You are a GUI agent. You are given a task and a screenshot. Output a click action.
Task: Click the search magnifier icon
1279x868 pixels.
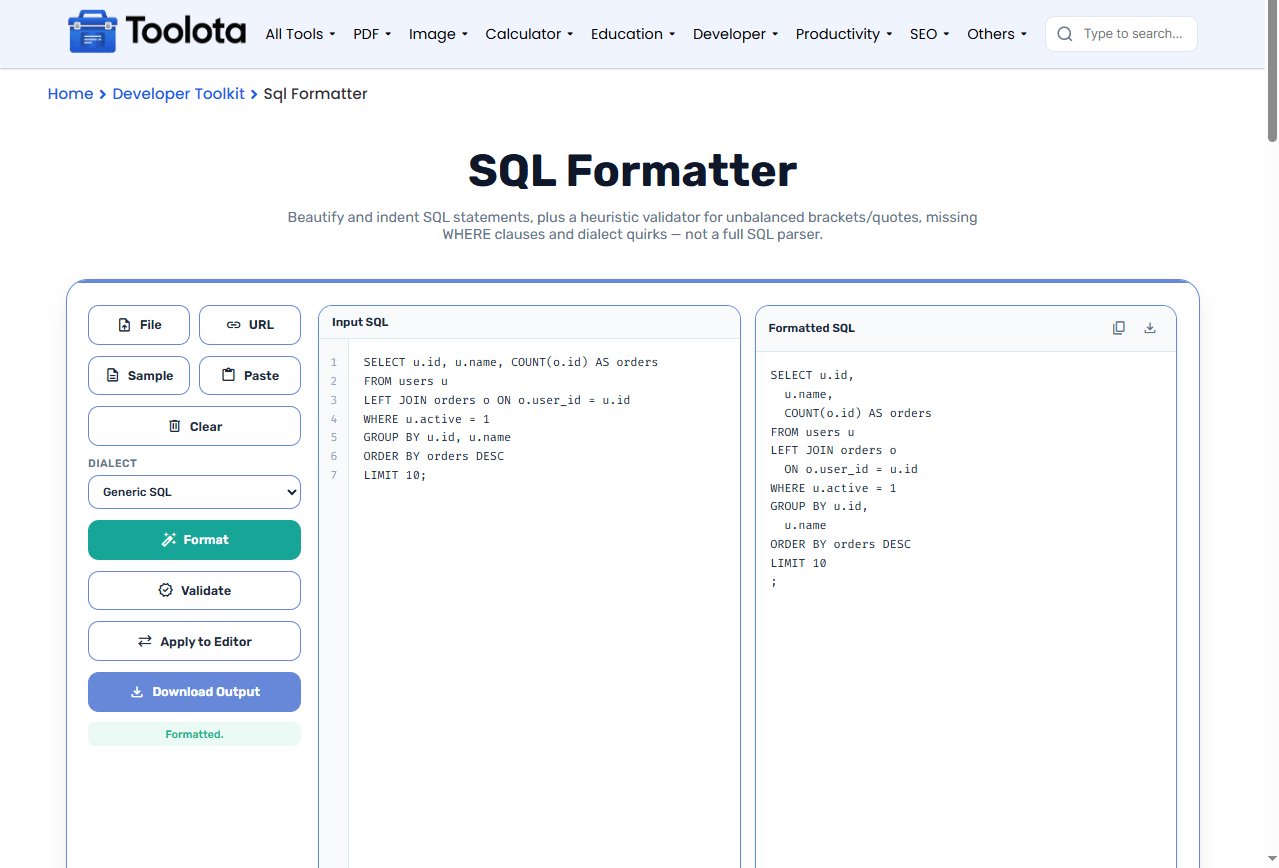click(x=1065, y=34)
